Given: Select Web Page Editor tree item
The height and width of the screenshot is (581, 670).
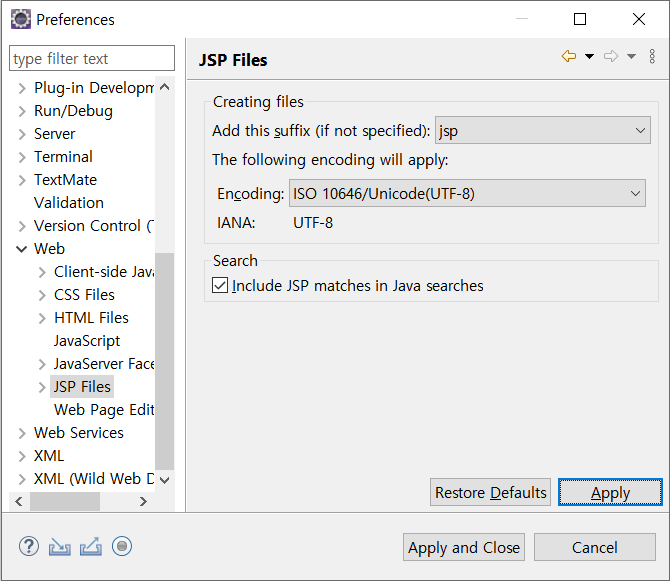Looking at the screenshot, I should point(104,410).
